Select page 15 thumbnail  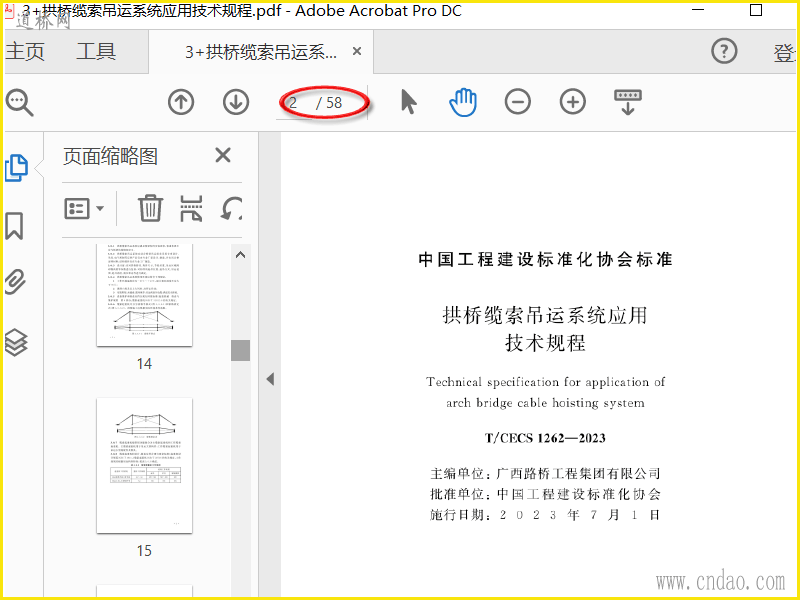coord(144,466)
